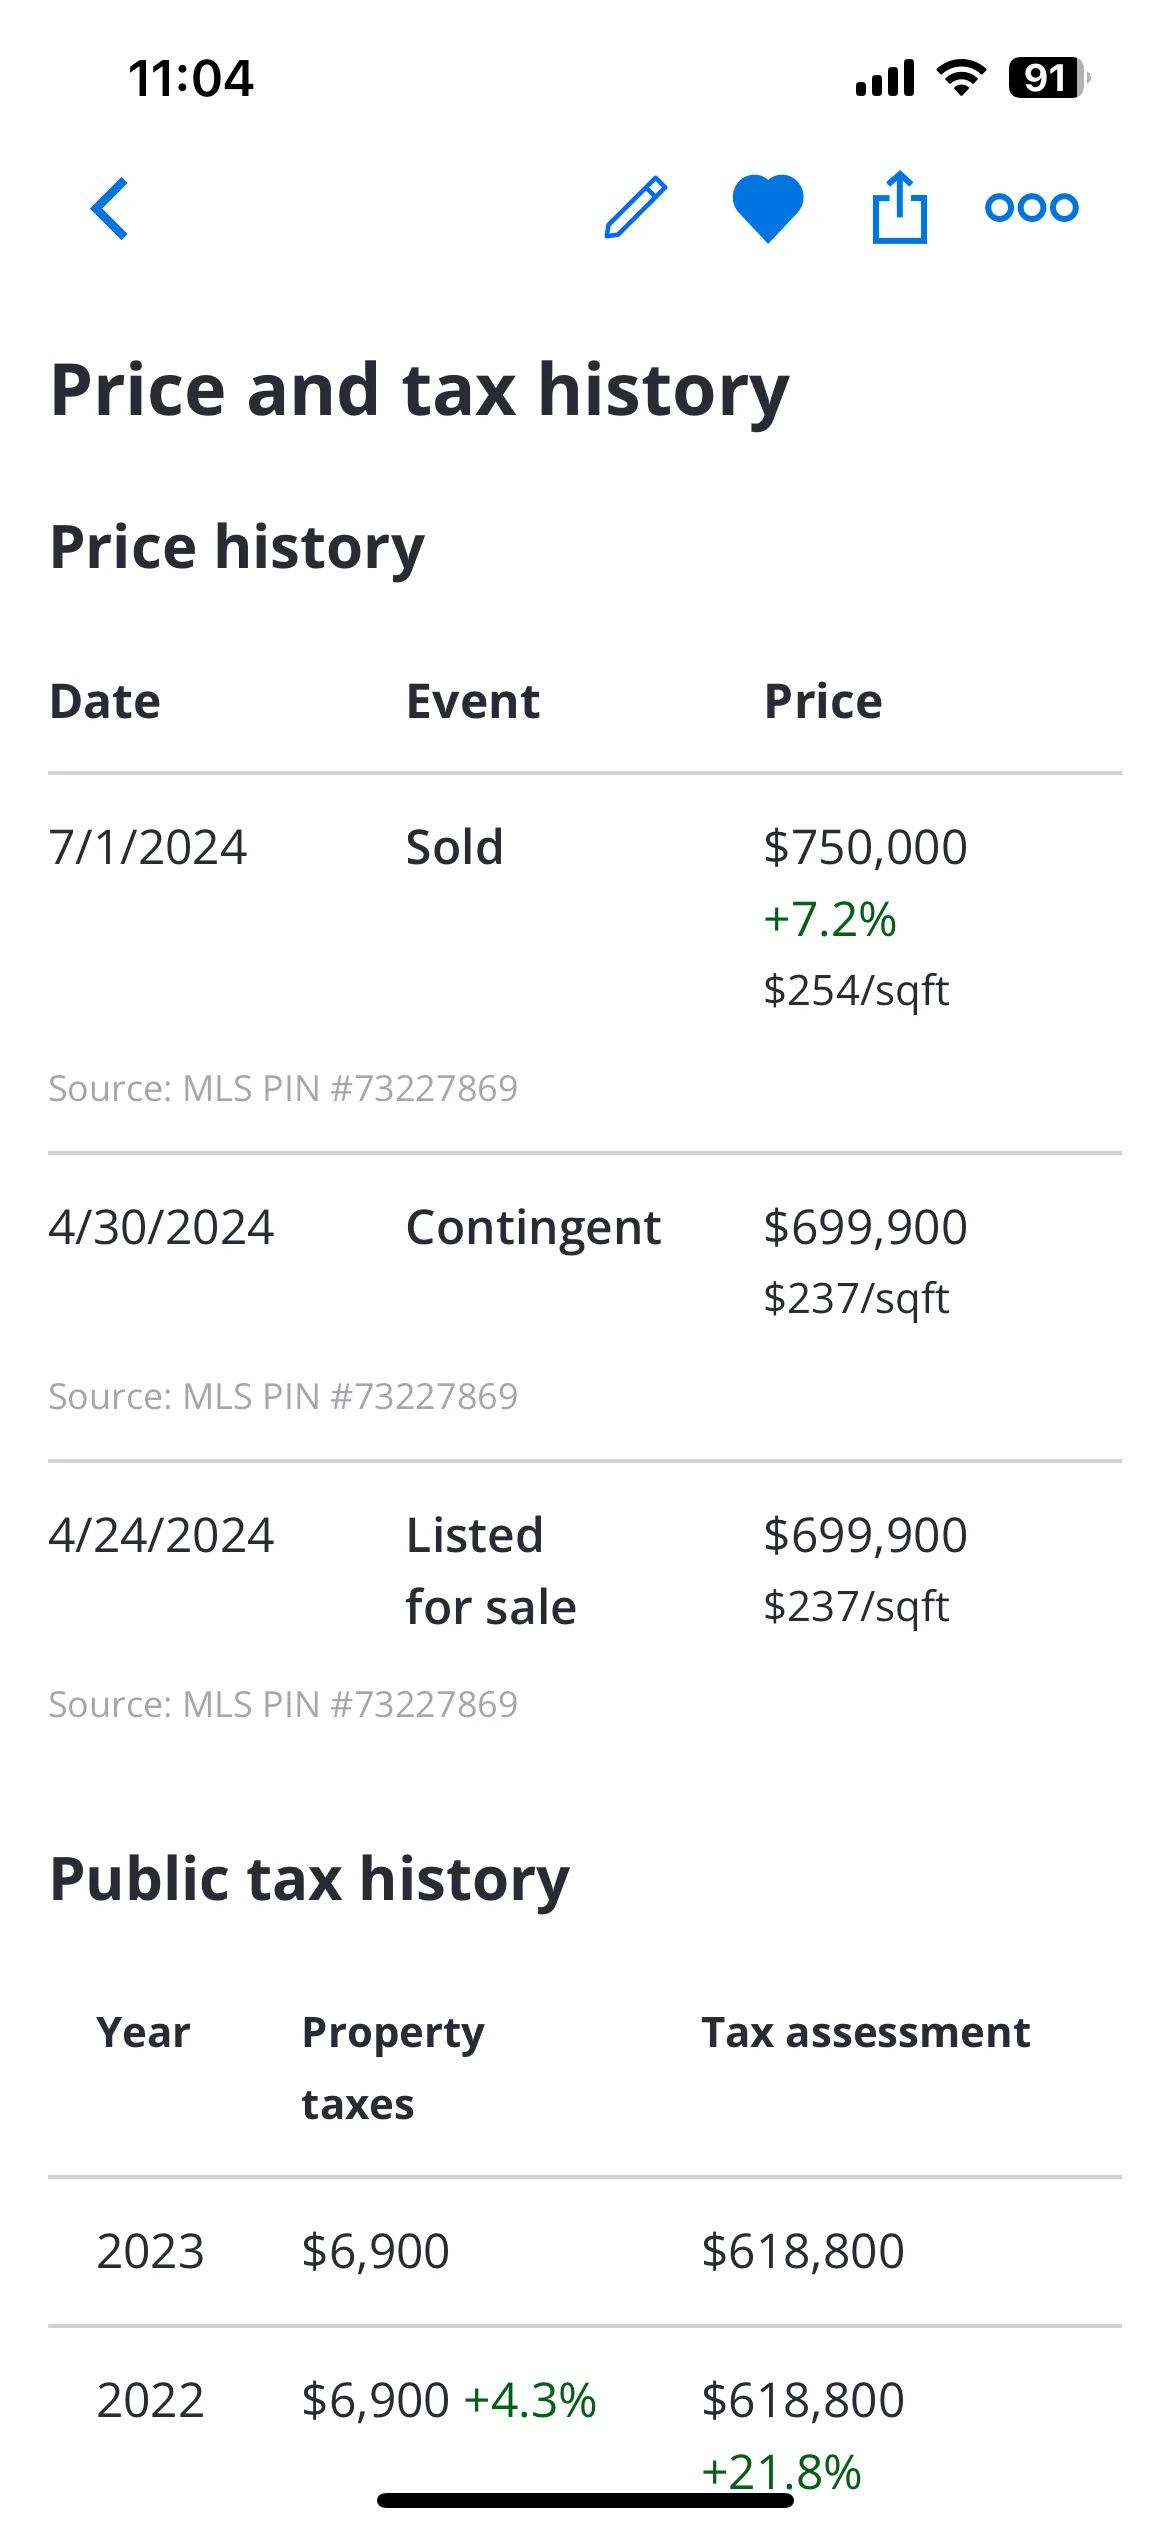Select the 4/24/2024 Listed for sale row

585,1615
